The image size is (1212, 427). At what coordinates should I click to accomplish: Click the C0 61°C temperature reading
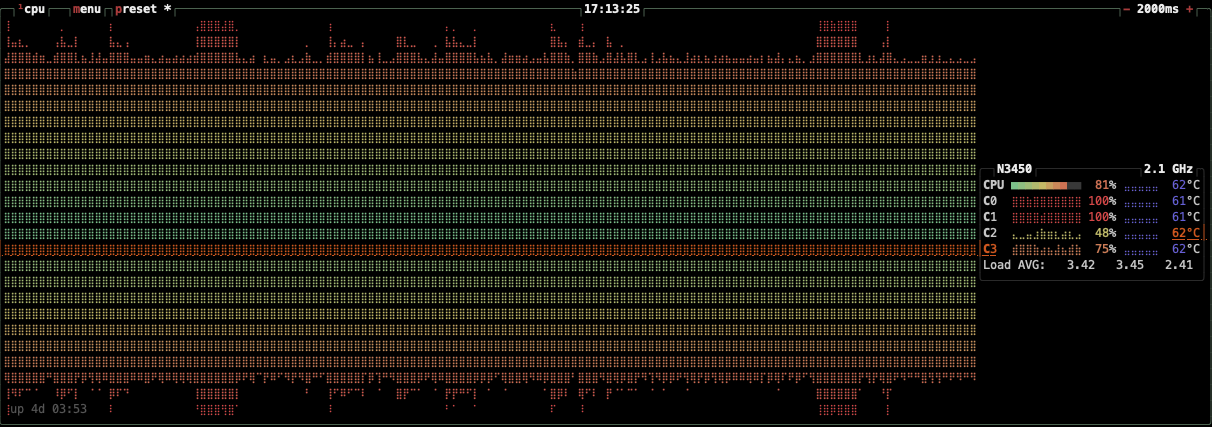click(1186, 201)
